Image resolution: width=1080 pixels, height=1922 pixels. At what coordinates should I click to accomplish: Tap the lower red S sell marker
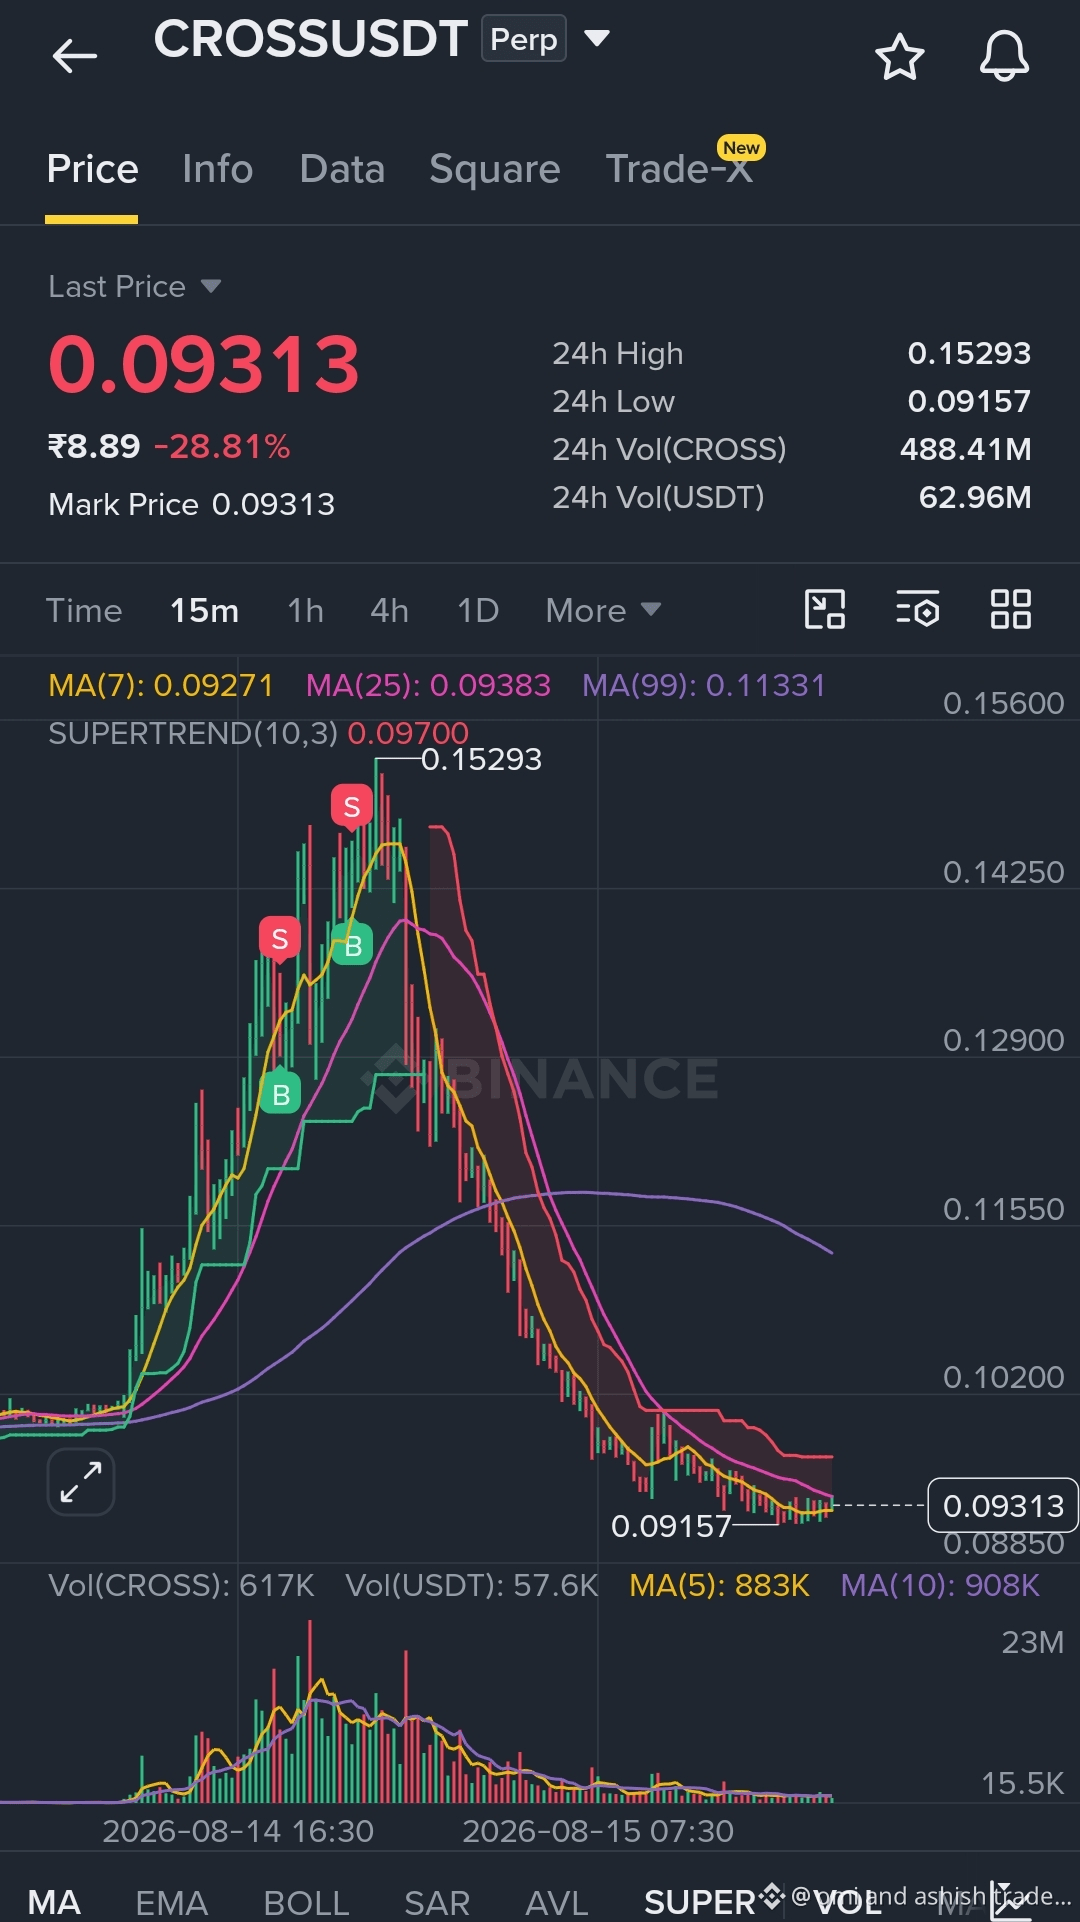tap(280, 940)
